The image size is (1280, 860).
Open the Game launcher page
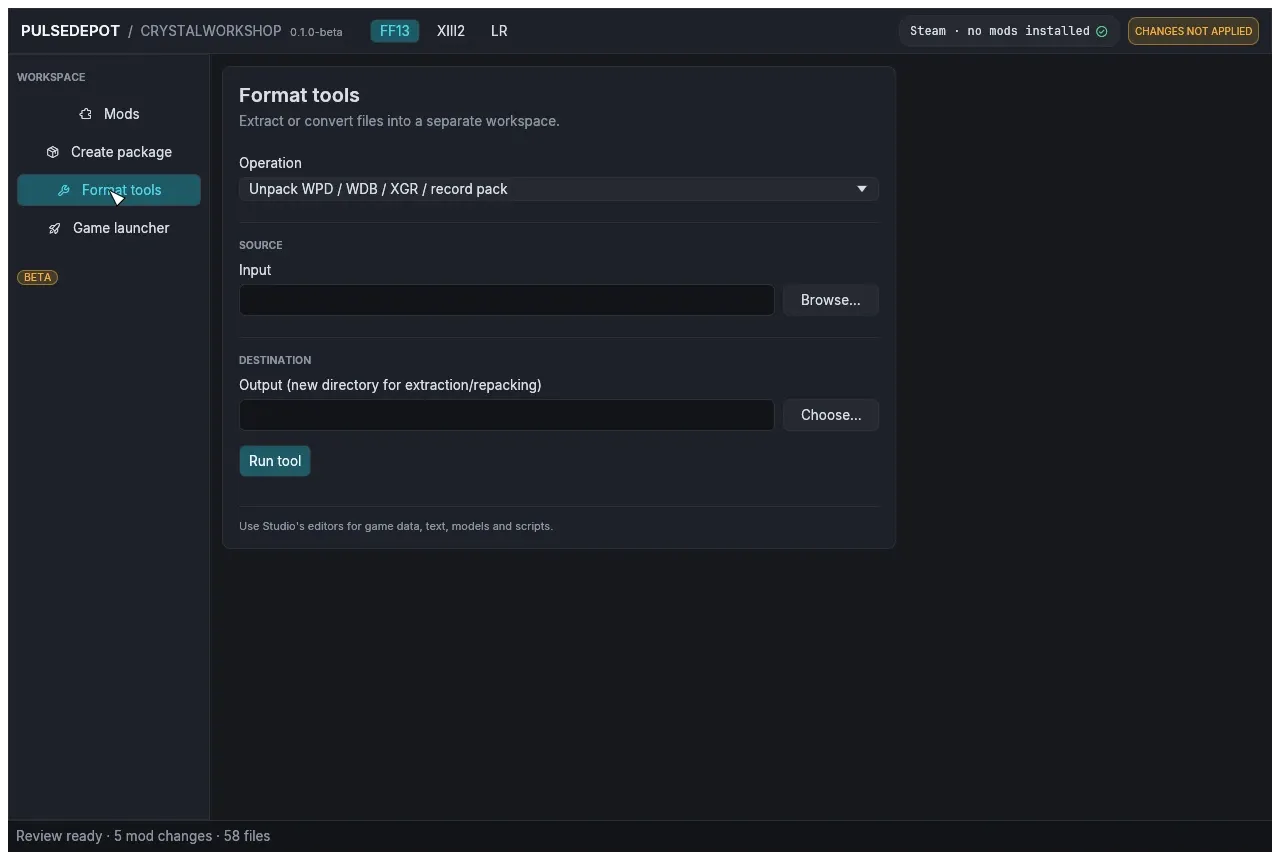point(109,228)
